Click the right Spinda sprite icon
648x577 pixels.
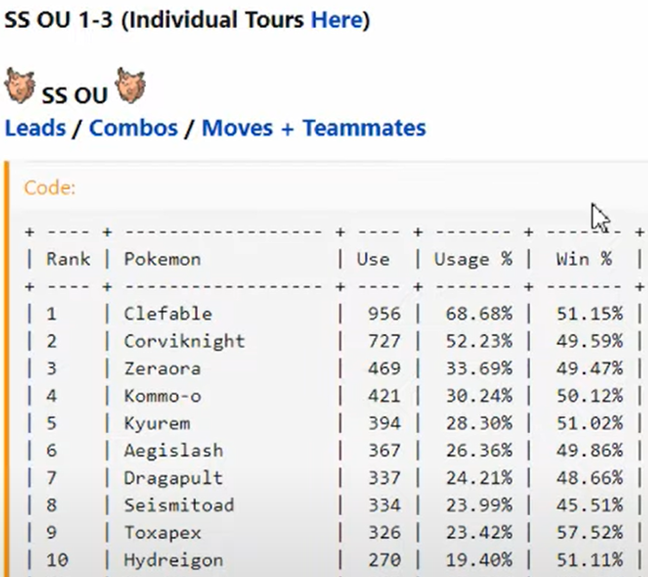pos(130,85)
